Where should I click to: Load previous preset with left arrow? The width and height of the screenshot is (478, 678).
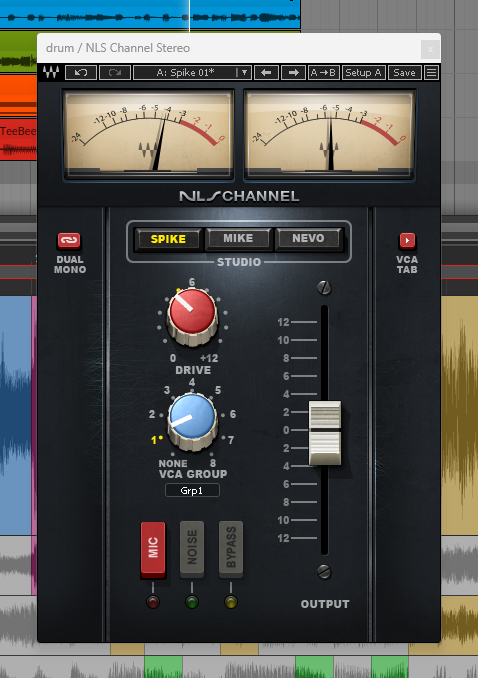pyautogui.click(x=266, y=72)
